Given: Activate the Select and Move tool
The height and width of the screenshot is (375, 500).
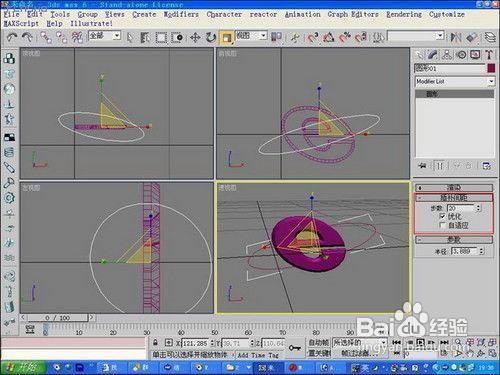Looking at the screenshot, I should 195,38.
